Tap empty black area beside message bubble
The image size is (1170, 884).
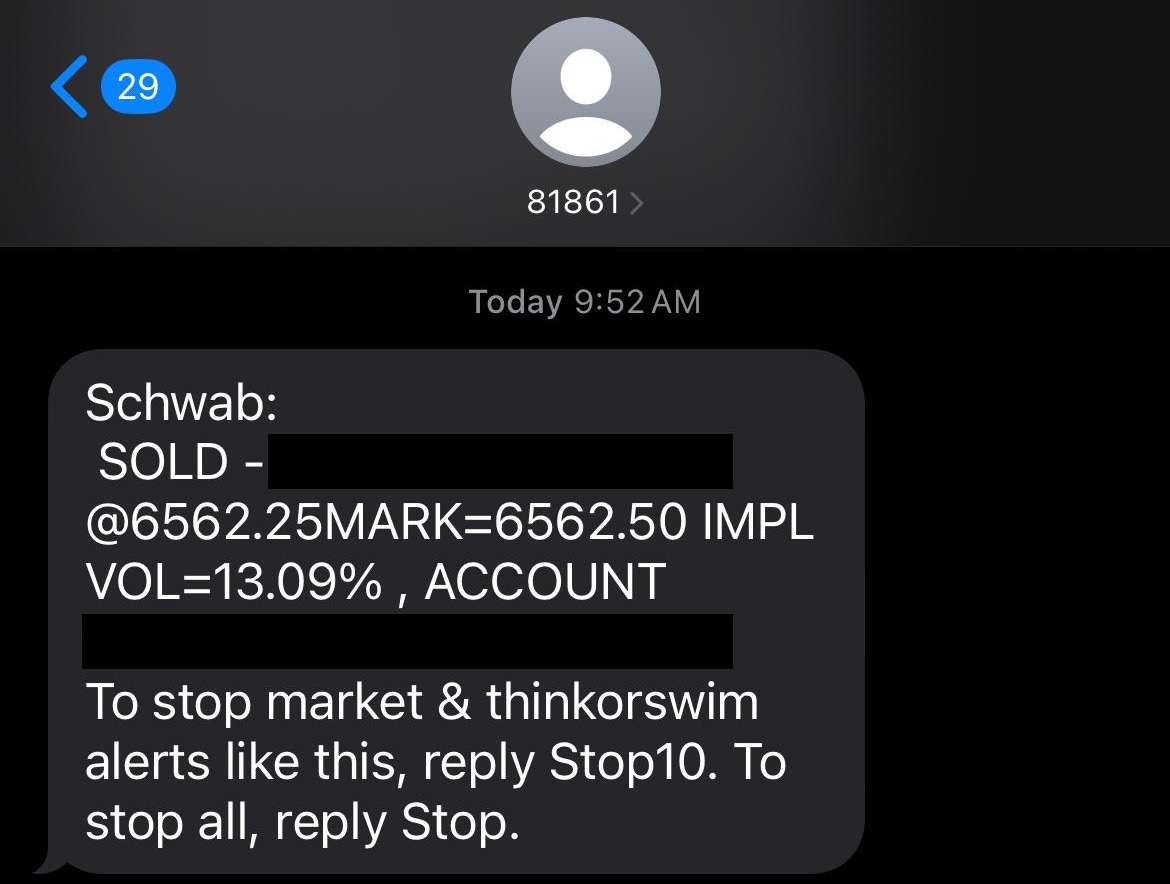(x=1015, y=597)
